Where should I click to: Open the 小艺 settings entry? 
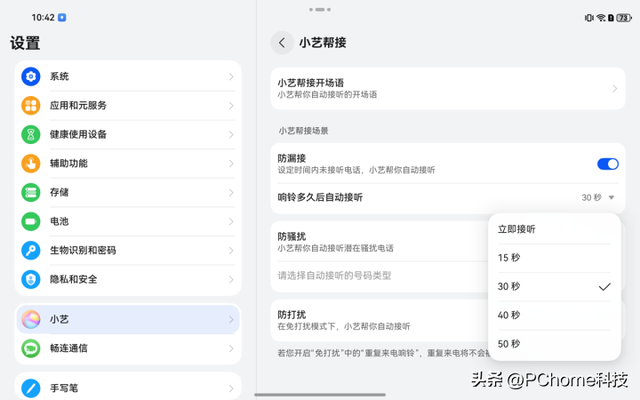[x=128, y=319]
